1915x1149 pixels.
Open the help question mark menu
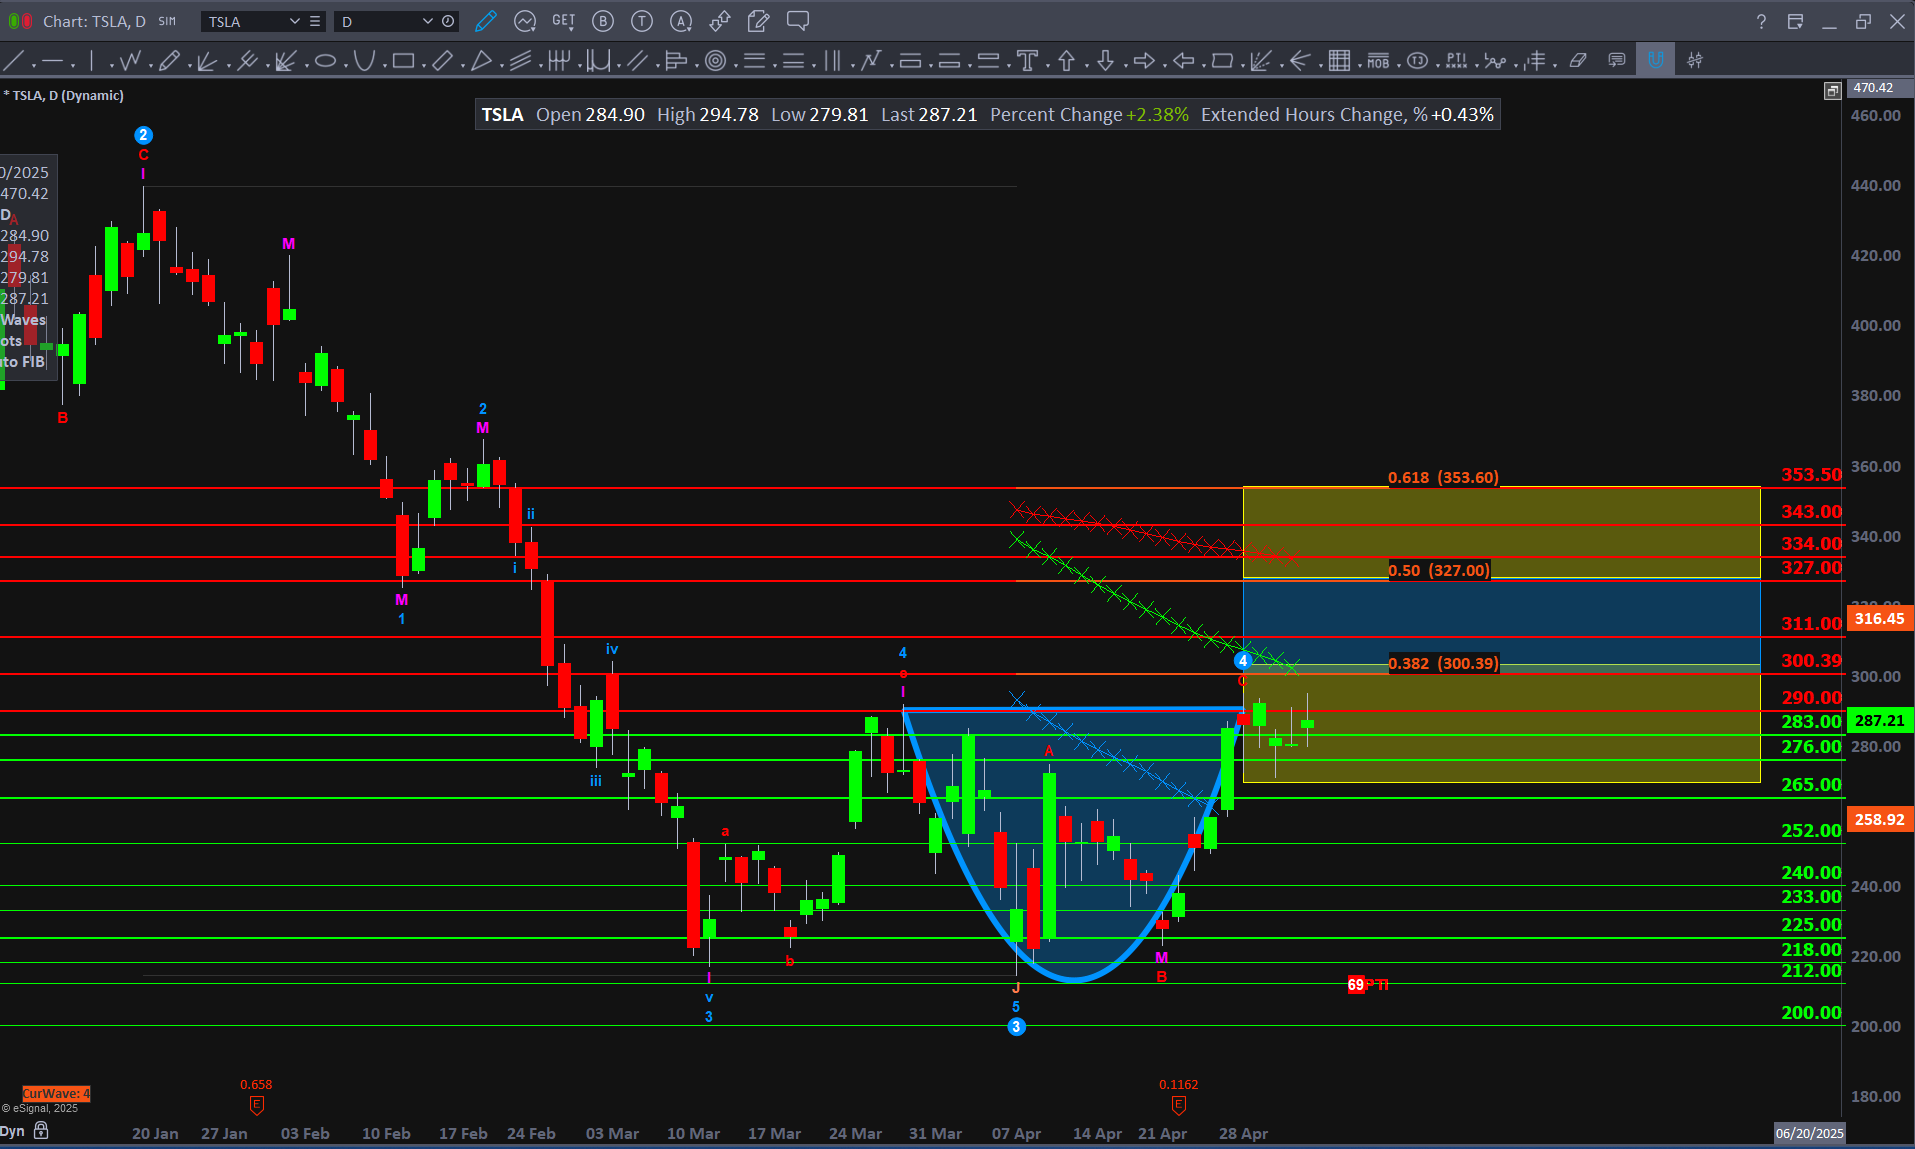(1761, 21)
